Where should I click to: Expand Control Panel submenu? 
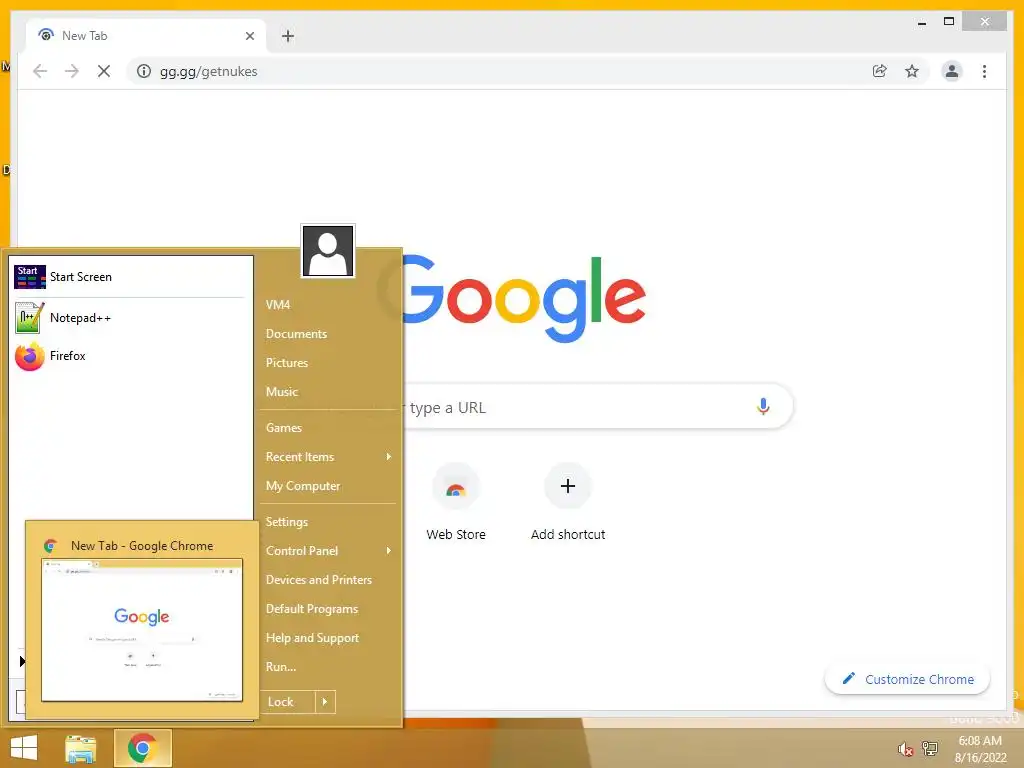(329, 551)
